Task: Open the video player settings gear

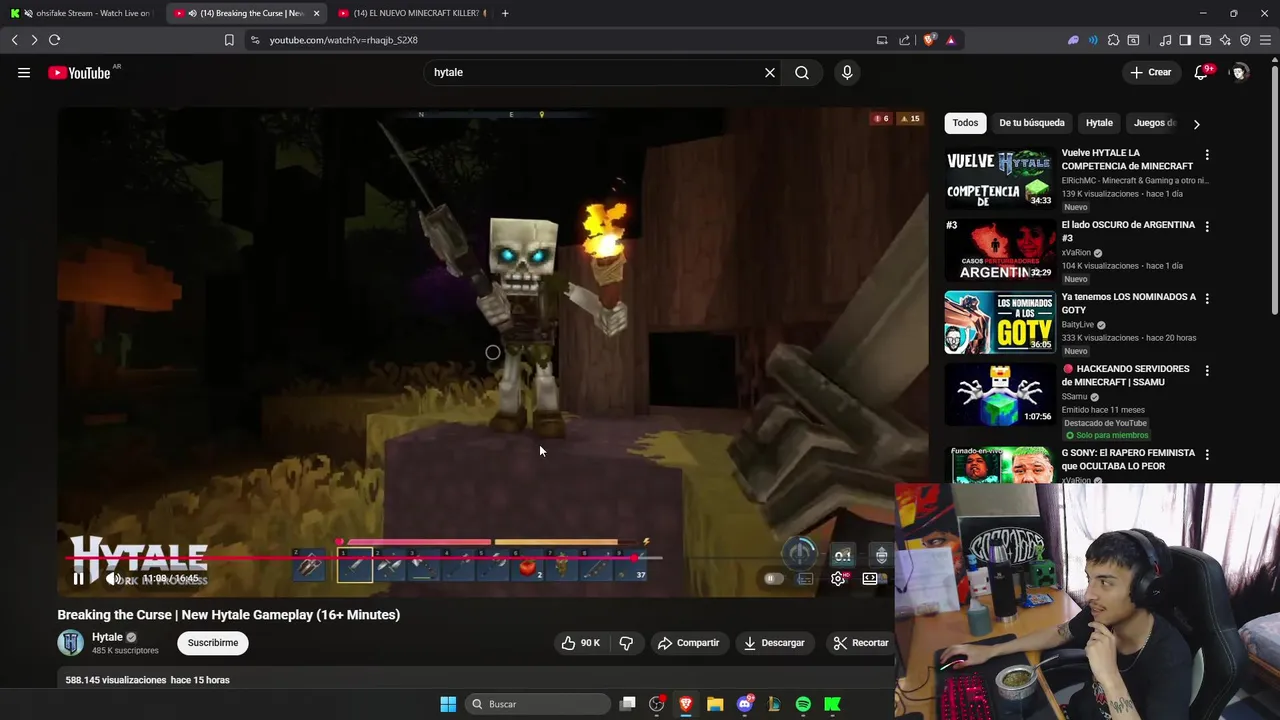Action: tap(838, 578)
